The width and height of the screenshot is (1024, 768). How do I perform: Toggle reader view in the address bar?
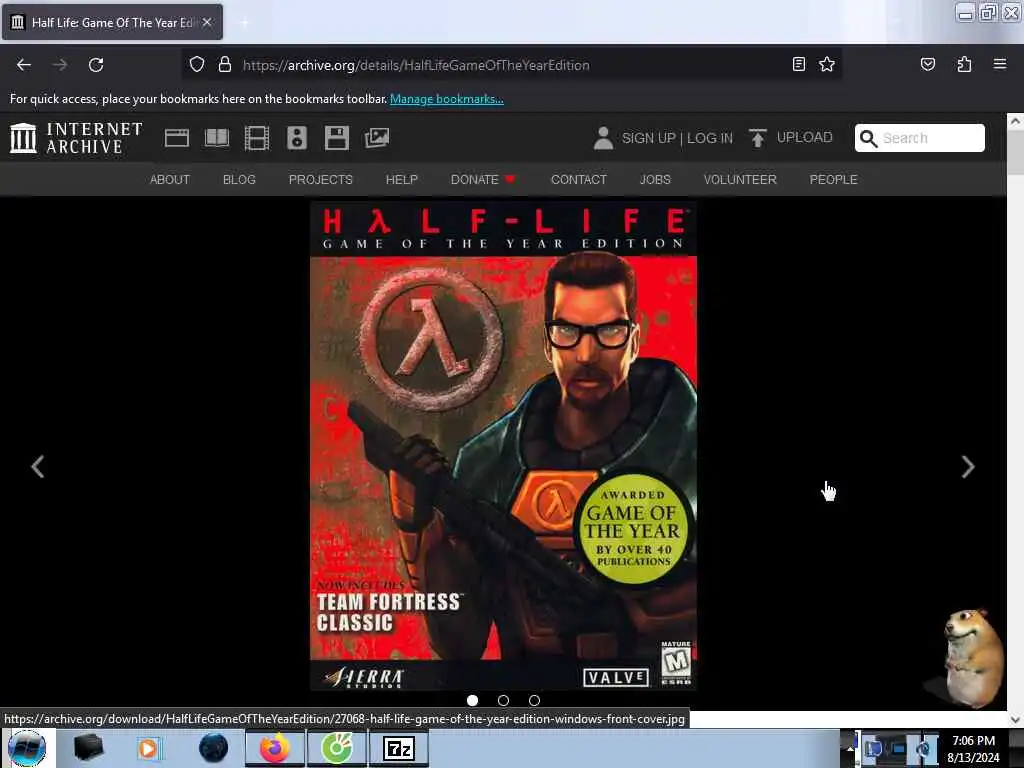coord(798,65)
